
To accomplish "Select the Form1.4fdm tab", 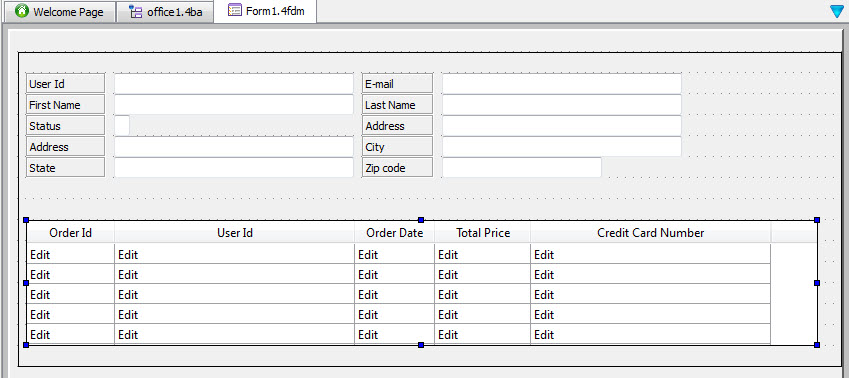I will point(265,11).
